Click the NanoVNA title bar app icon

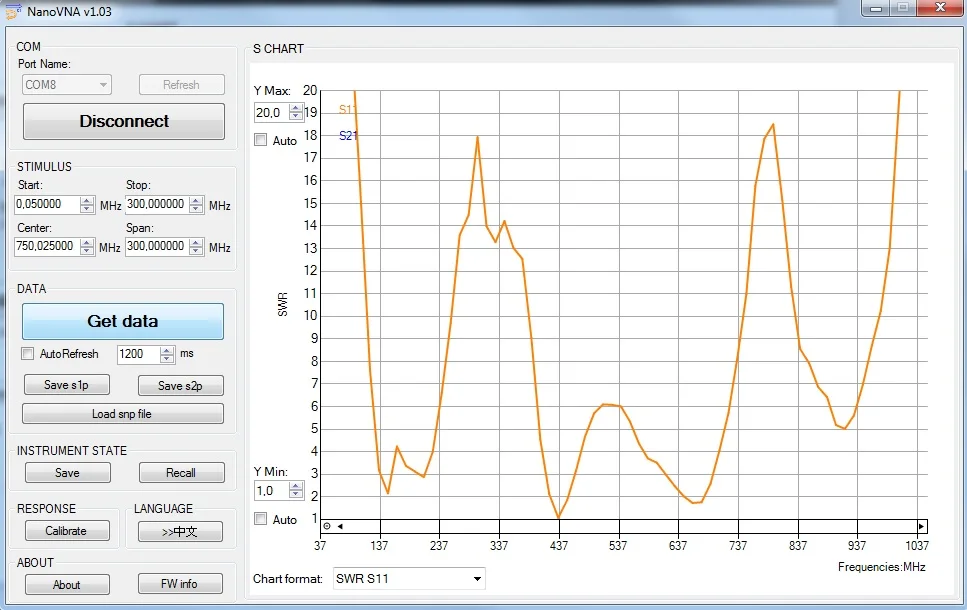pos(13,12)
